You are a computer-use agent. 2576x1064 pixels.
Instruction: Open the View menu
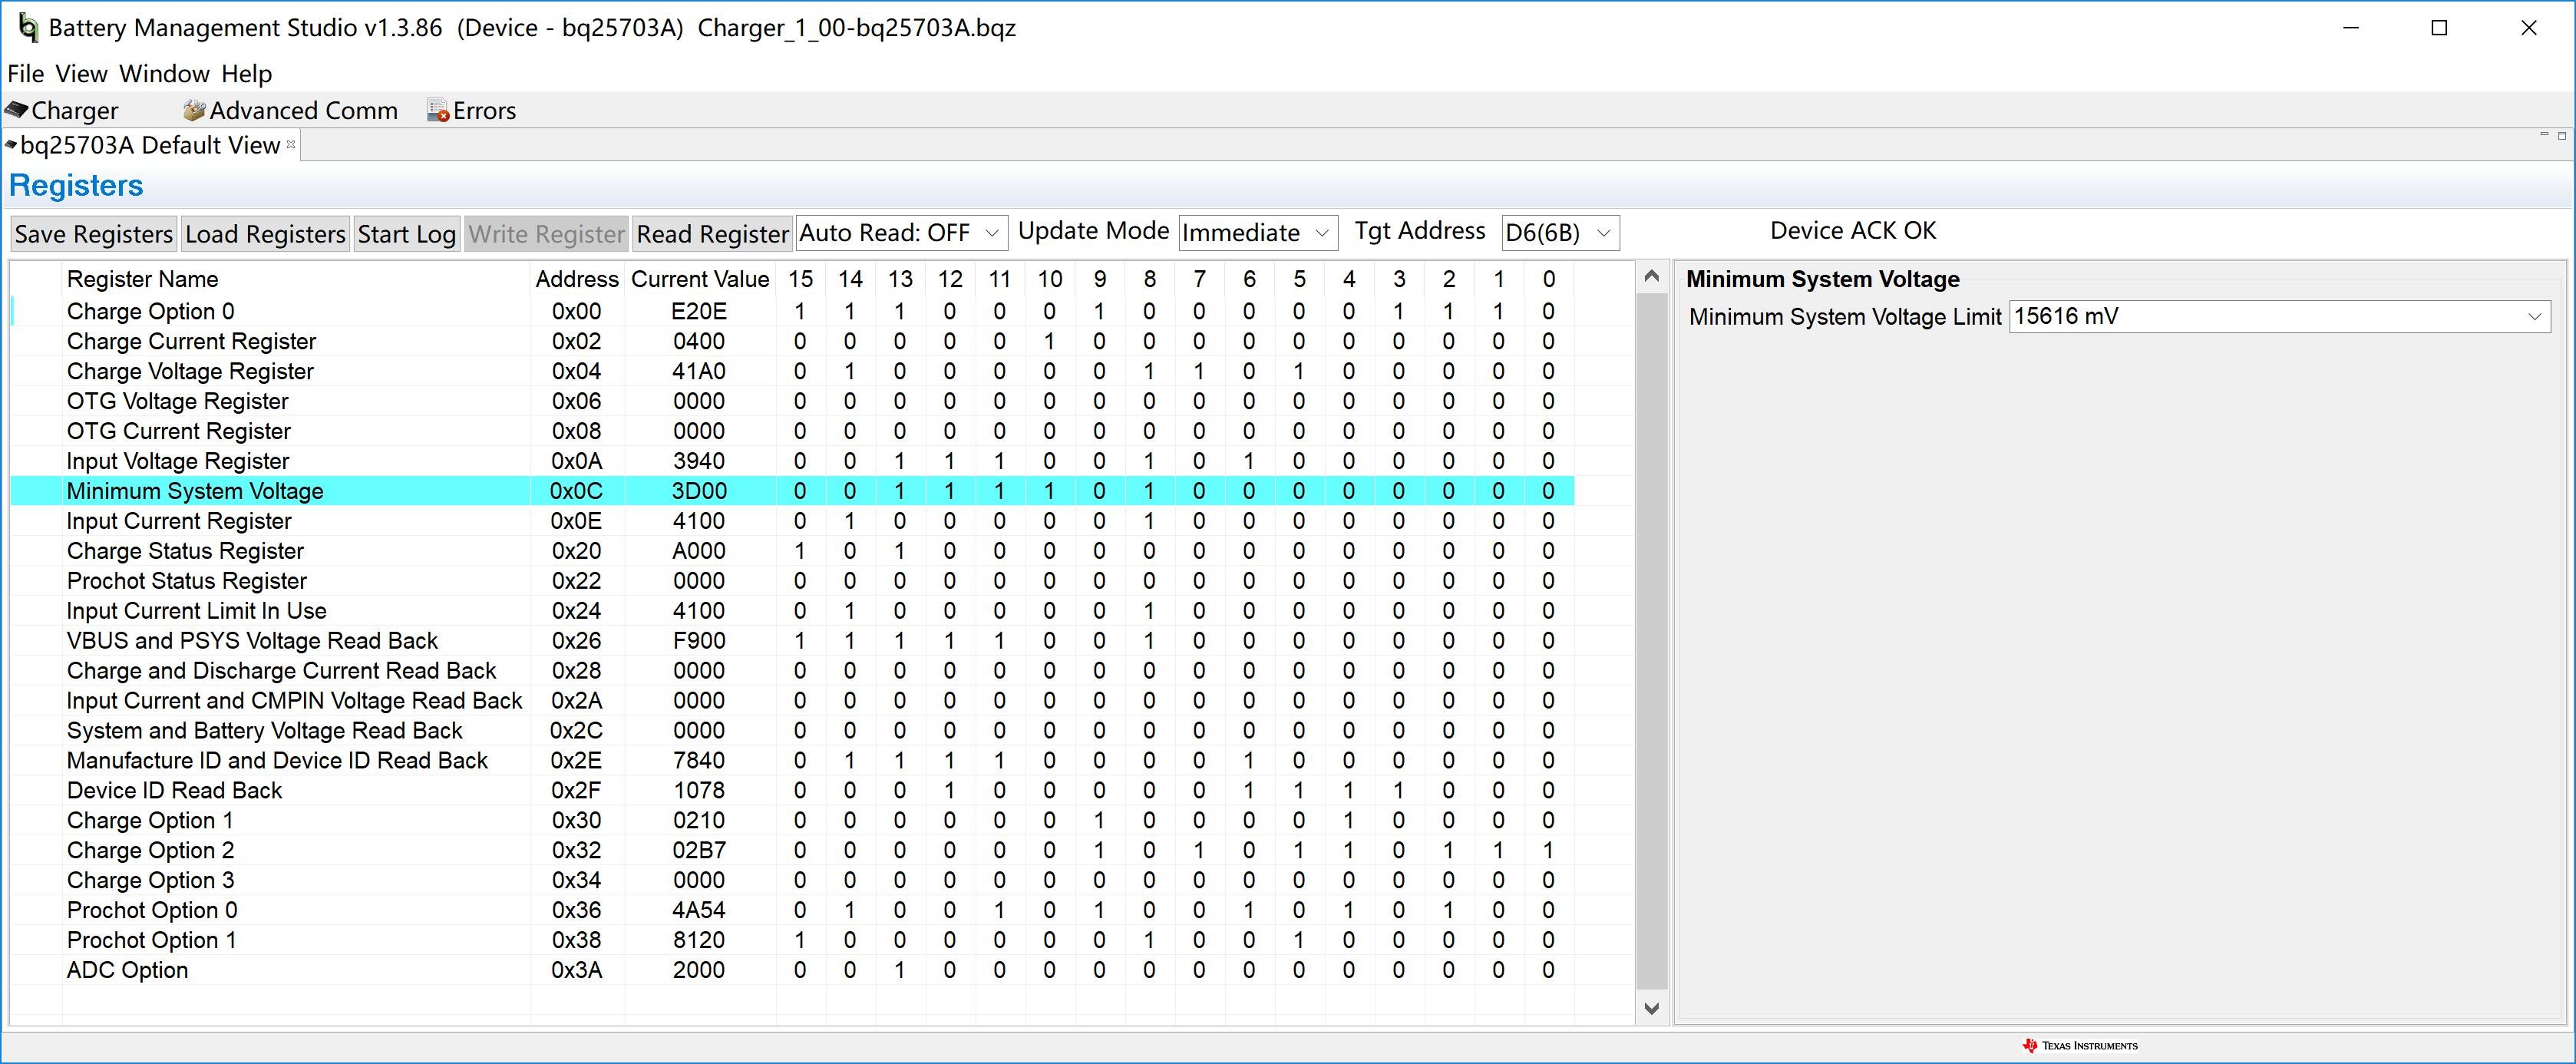point(81,74)
